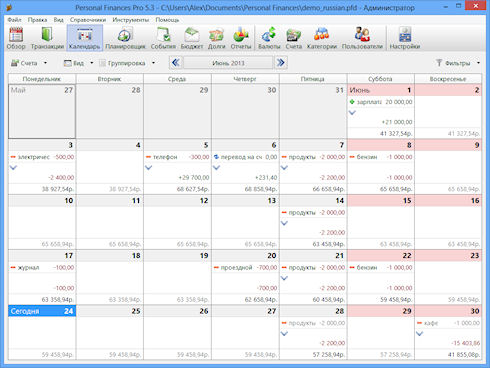Image resolution: width=490 pixels, height=368 pixels.
Task: Select the бензин transaction on June 22
Action: point(381,268)
